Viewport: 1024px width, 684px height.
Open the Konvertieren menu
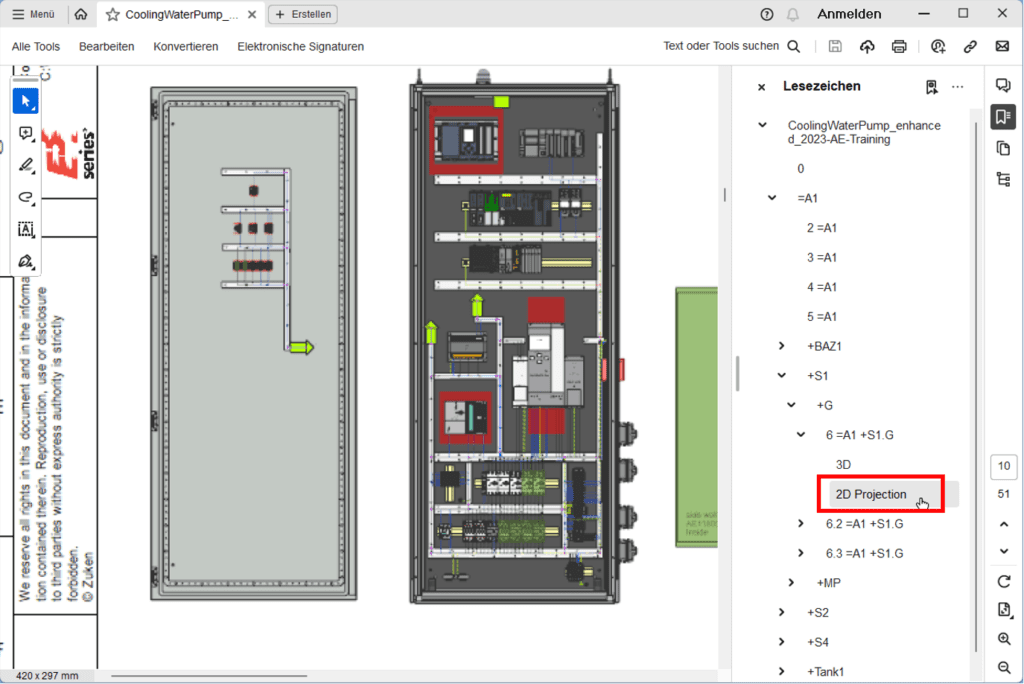tap(185, 46)
